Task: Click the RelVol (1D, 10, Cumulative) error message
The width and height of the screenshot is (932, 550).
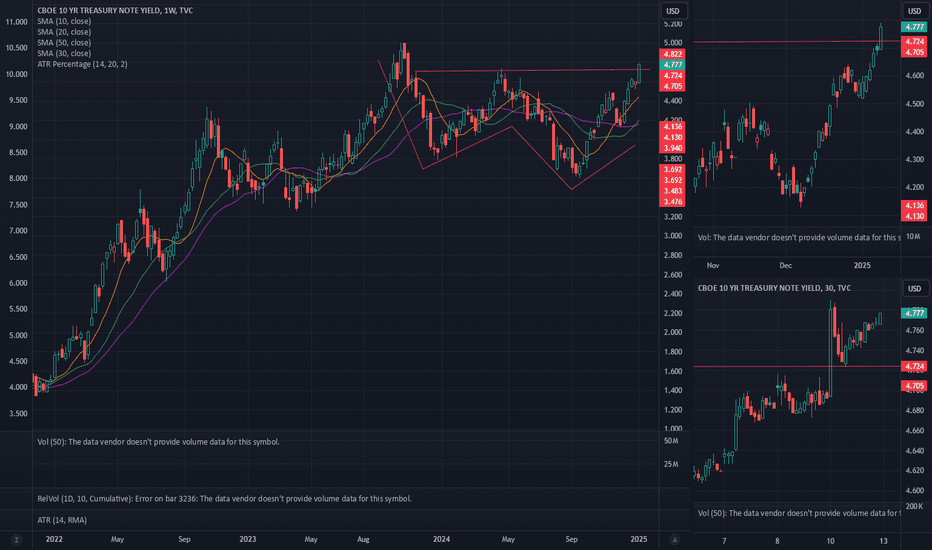Action: tap(224, 498)
